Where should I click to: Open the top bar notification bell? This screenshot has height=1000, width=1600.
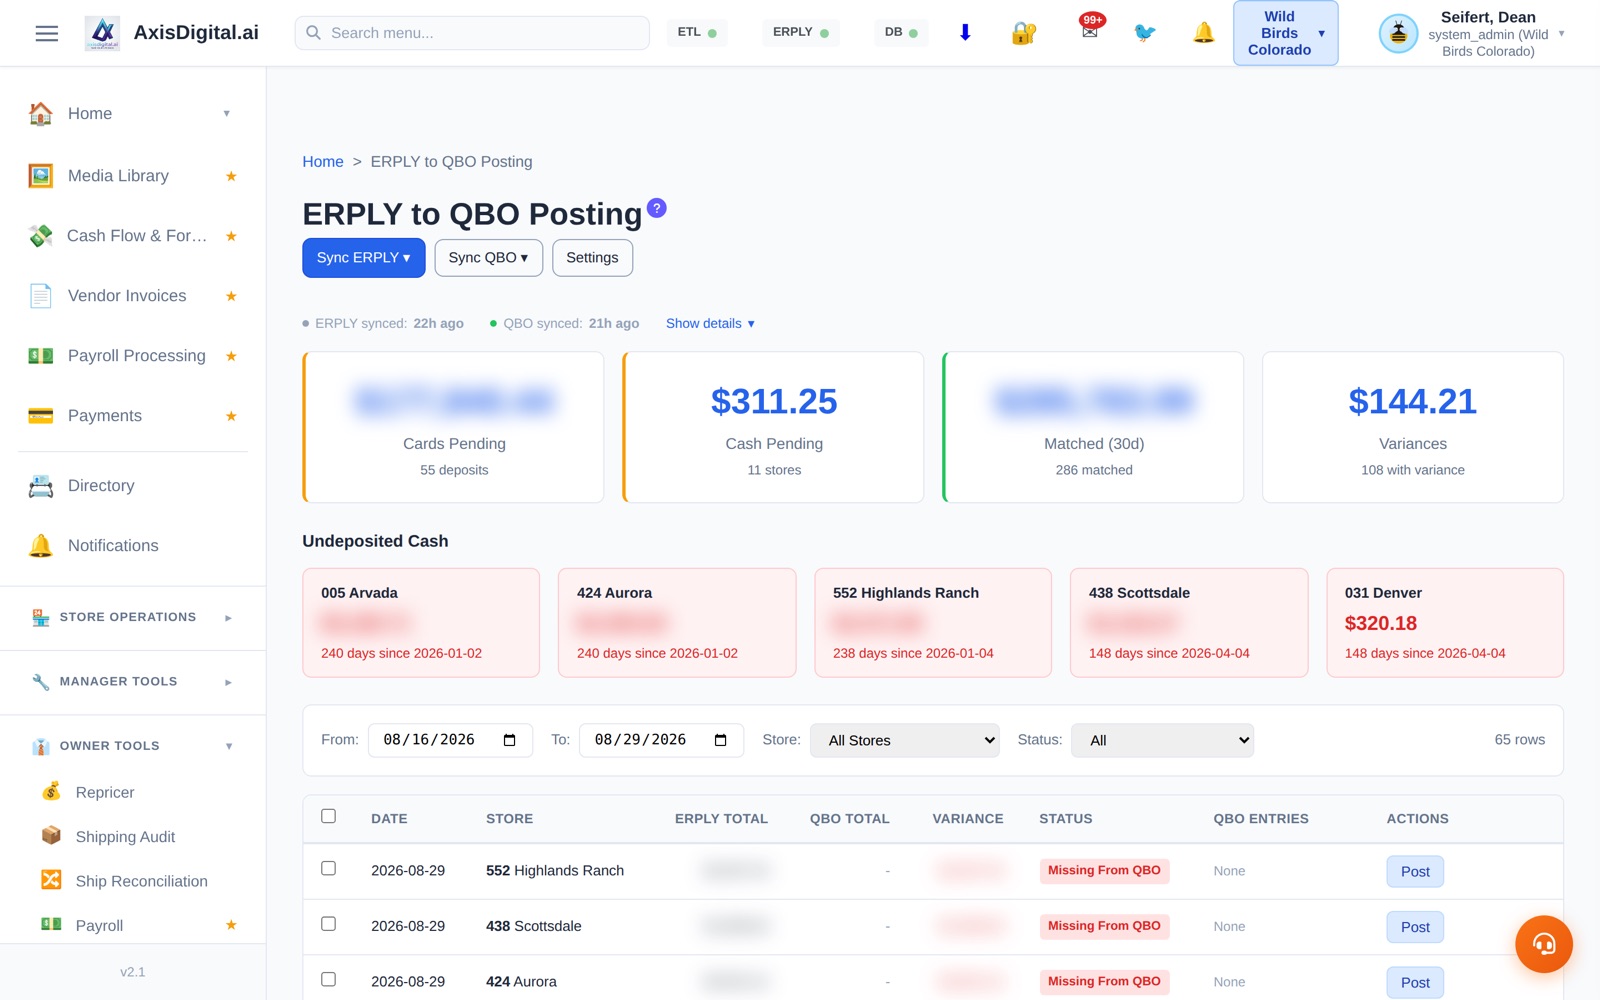1204,33
